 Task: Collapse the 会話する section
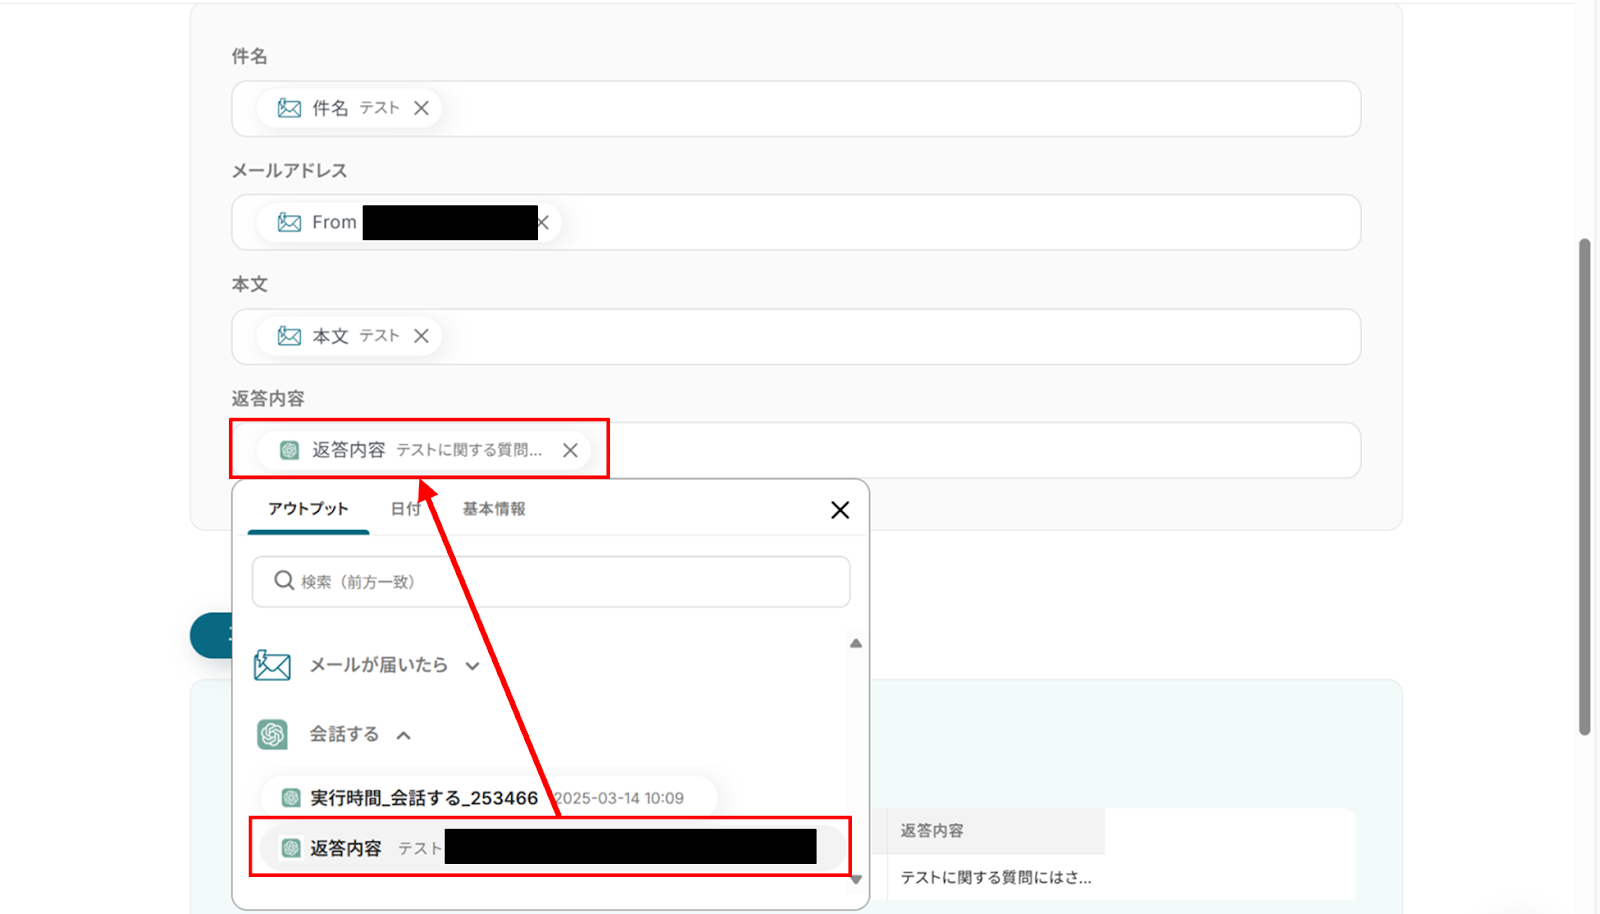[404, 735]
